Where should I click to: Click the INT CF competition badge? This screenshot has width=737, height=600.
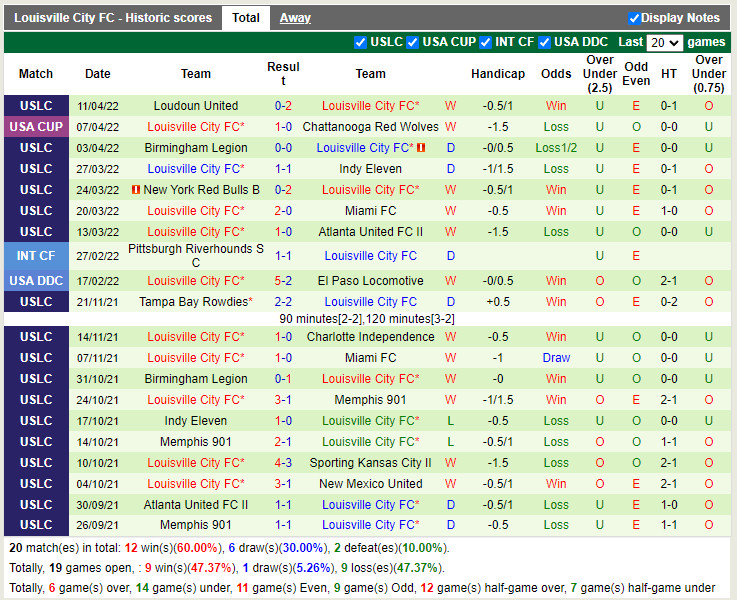click(x=36, y=256)
